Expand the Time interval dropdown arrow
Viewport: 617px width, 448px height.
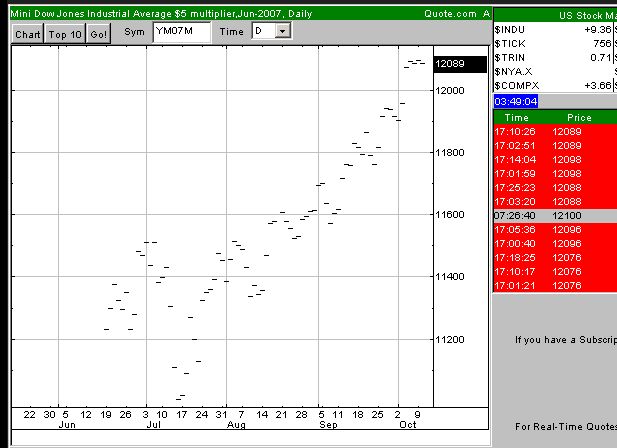point(283,31)
